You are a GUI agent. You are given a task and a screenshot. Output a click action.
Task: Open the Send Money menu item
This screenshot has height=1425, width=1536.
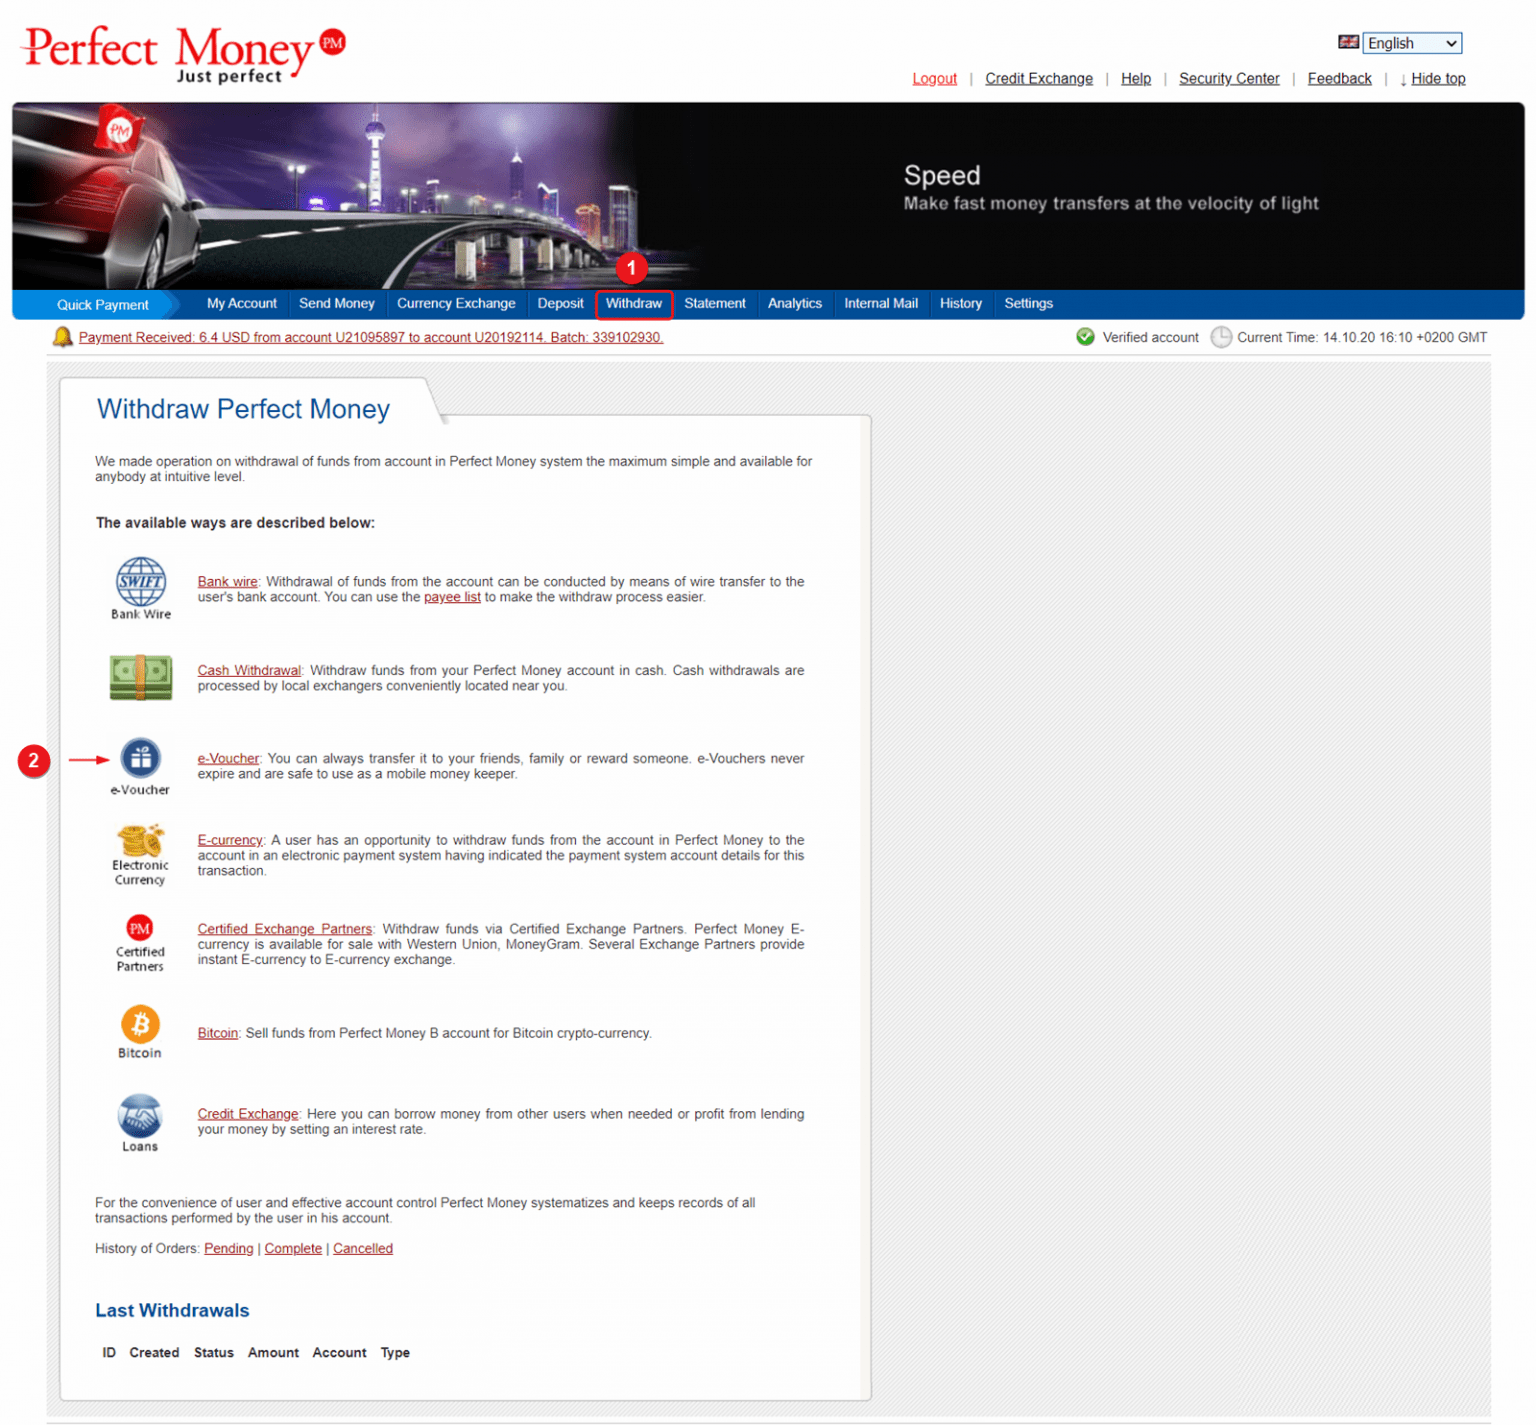(337, 303)
